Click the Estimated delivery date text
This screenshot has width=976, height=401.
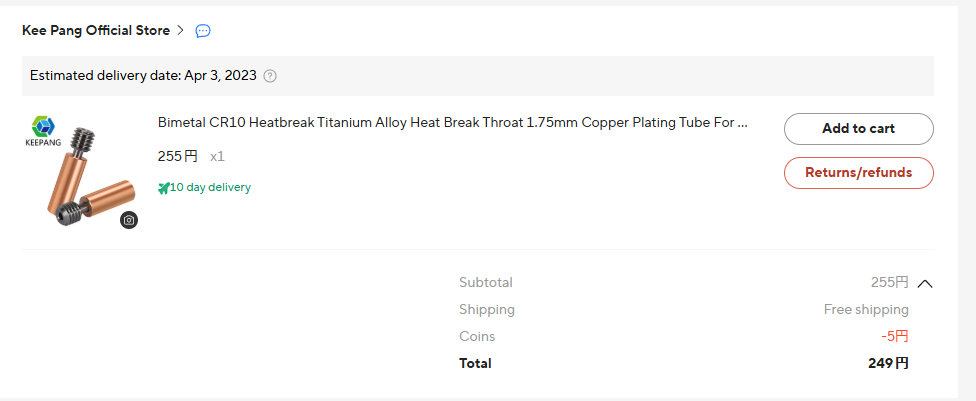pyautogui.click(x=143, y=76)
